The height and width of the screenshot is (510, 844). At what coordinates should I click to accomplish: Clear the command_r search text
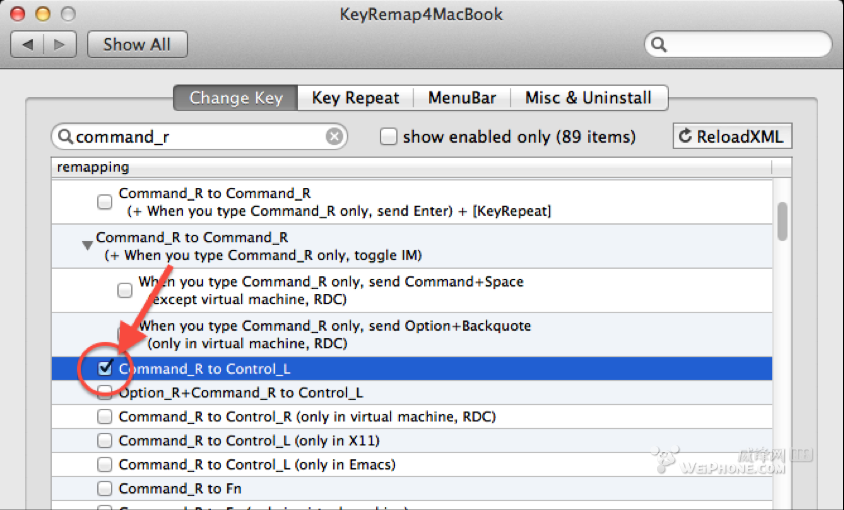coord(334,137)
